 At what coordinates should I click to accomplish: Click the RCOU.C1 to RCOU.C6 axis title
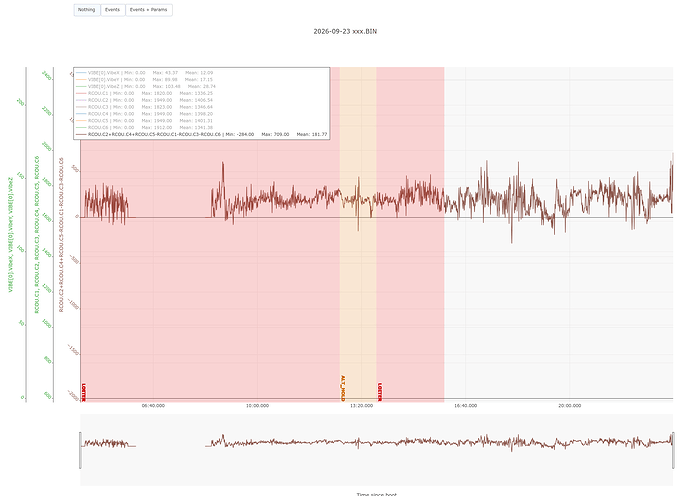(x=37, y=235)
